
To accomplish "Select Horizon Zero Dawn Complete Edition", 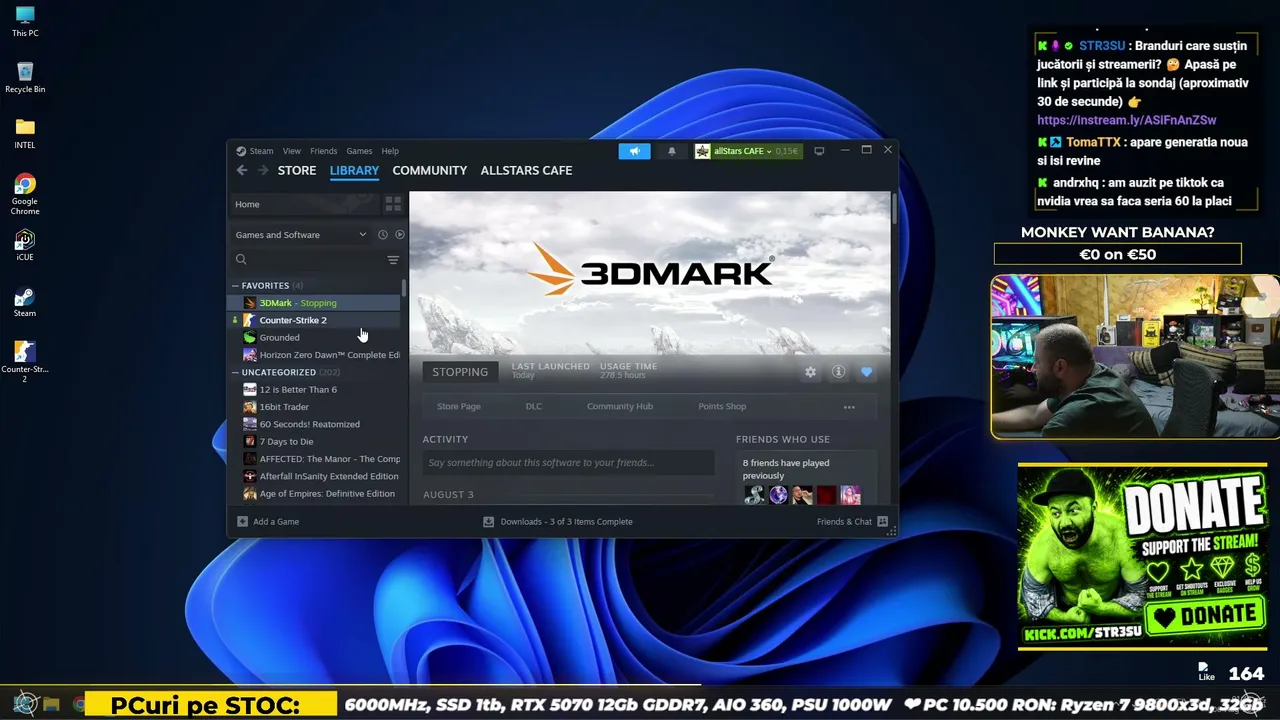I will coord(316,355).
